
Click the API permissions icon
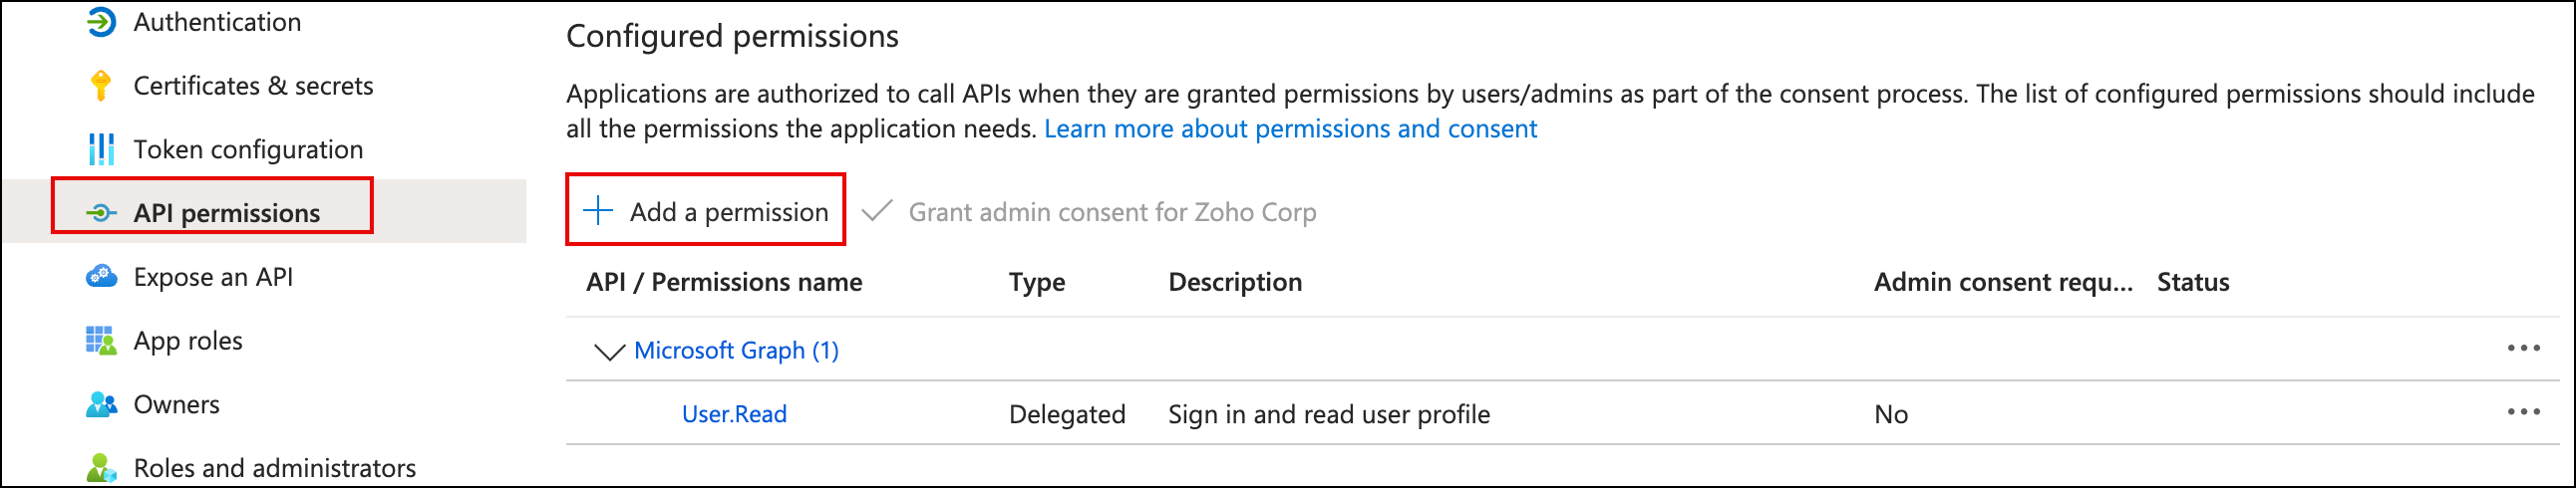pyautogui.click(x=101, y=213)
